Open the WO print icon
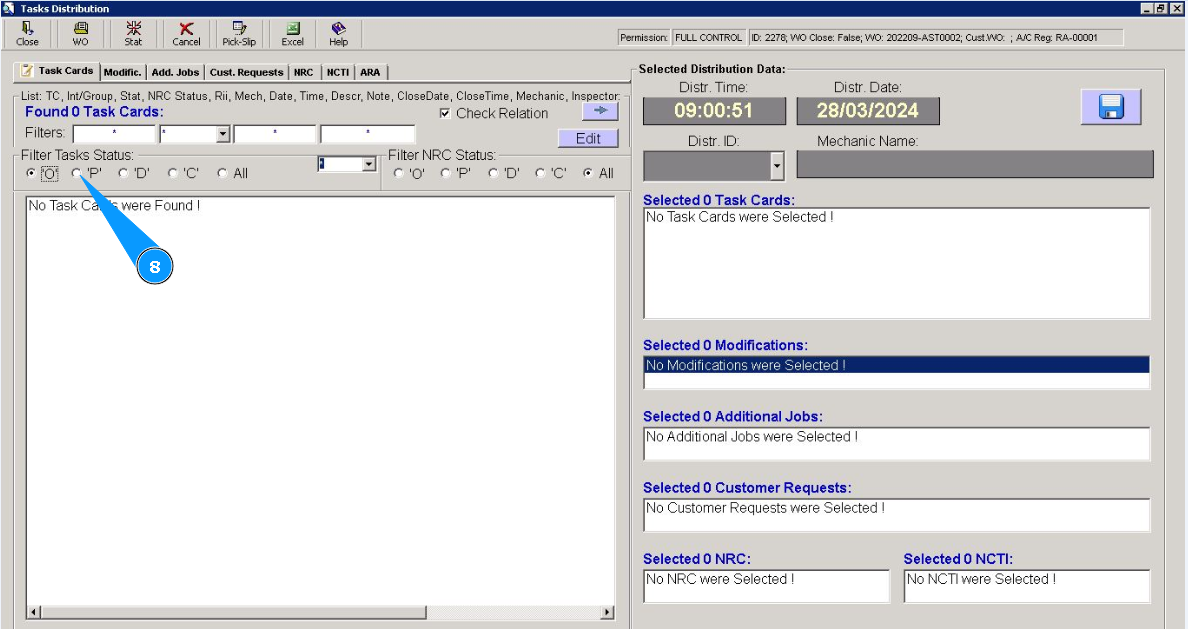Screen dimensions: 1188x629 coord(80,33)
